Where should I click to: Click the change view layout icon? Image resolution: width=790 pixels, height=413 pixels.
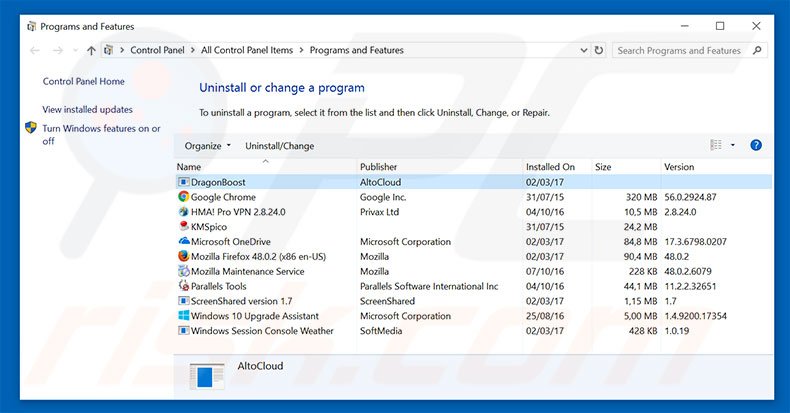716,145
